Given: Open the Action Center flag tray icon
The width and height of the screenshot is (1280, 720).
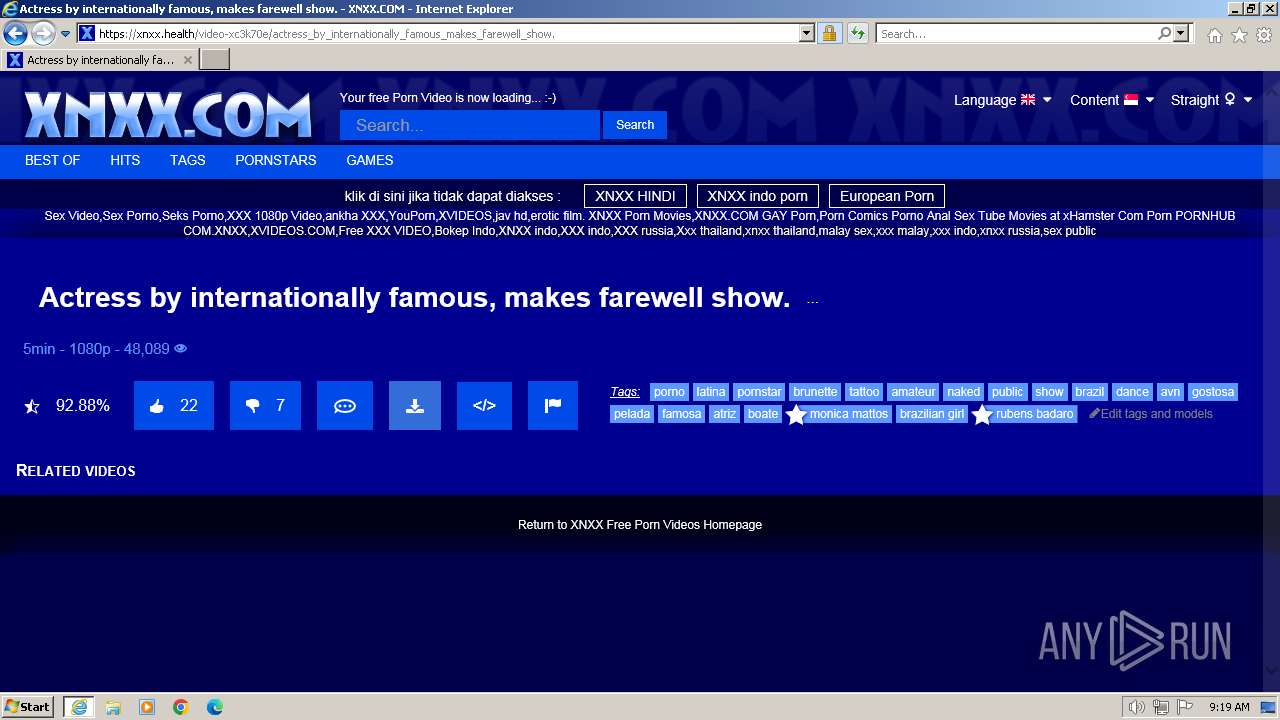Looking at the screenshot, I should coord(1183,707).
